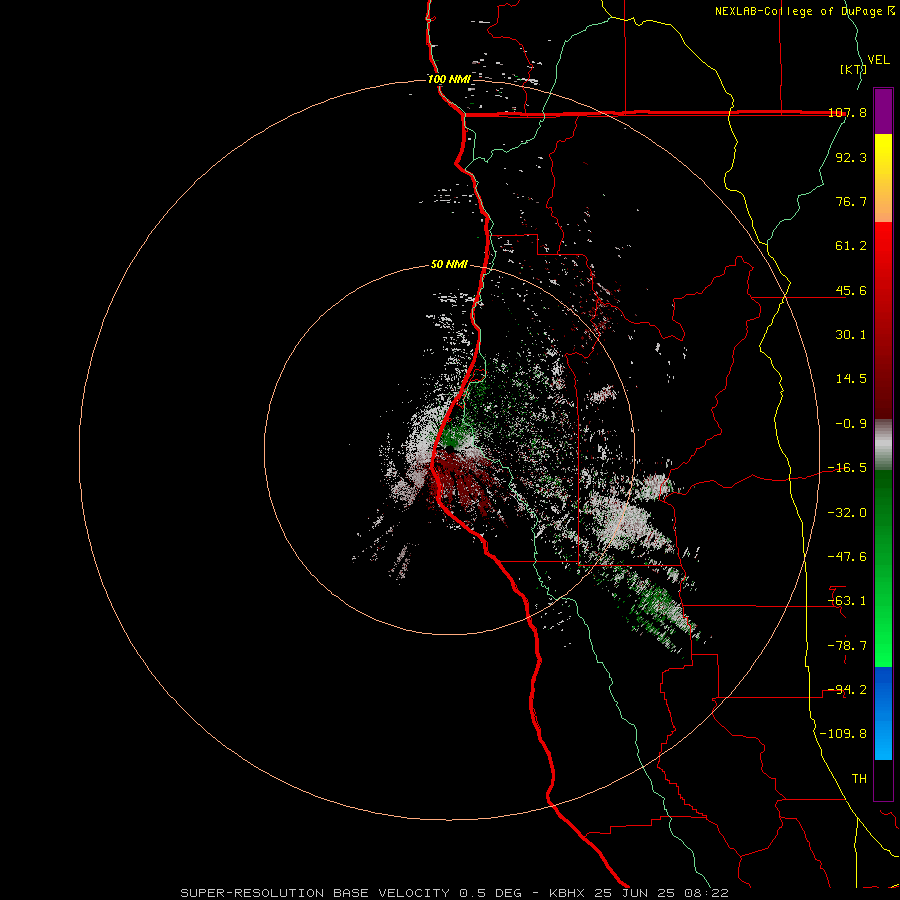Click the KBHX 25 JUN 25 08:22 timestamp

[x=639, y=893]
